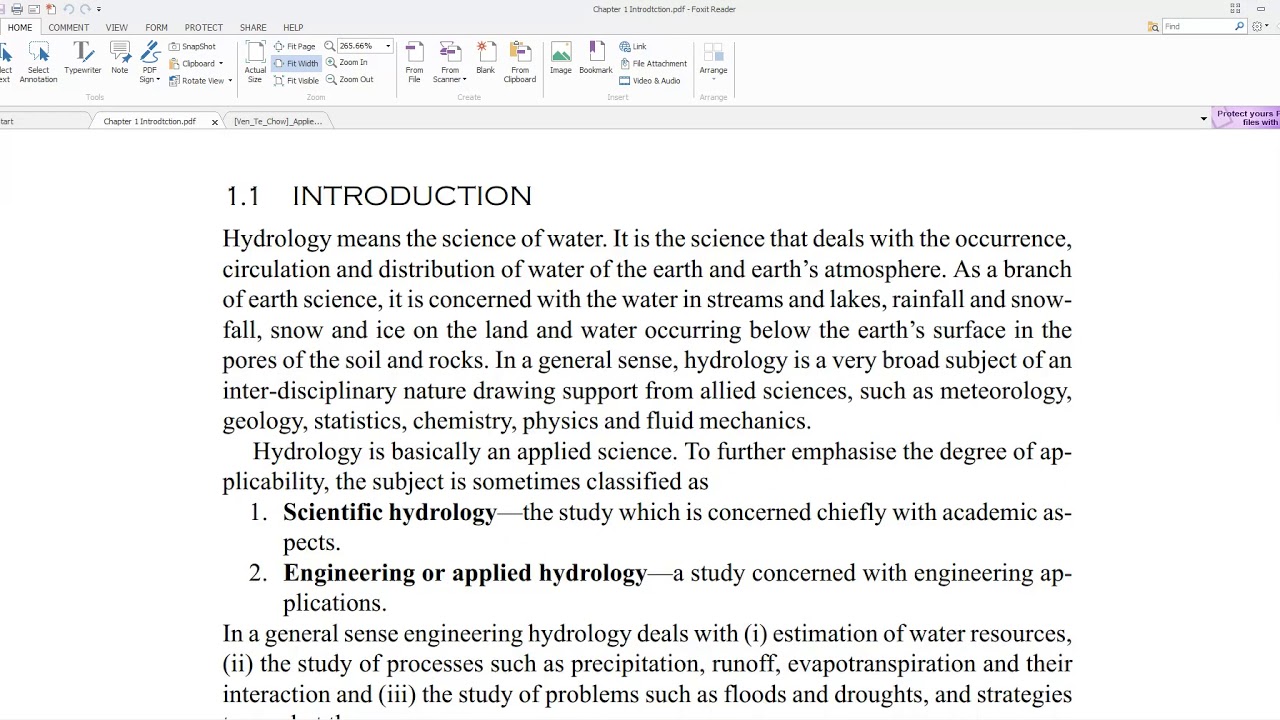Open the advanced folder search icon
1280x720 pixels.
tap(1153, 27)
